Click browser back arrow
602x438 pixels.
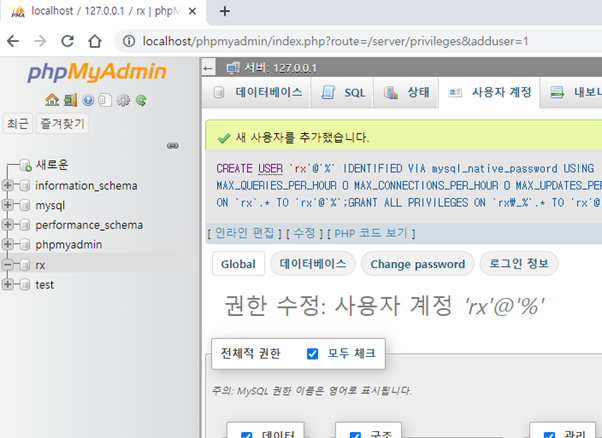click(x=13, y=41)
